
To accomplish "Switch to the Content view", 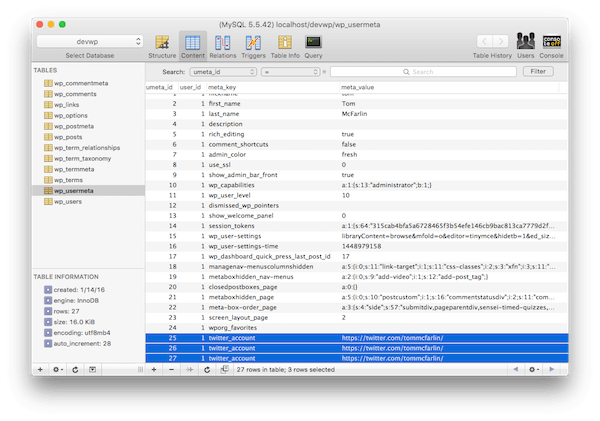I will [x=192, y=46].
